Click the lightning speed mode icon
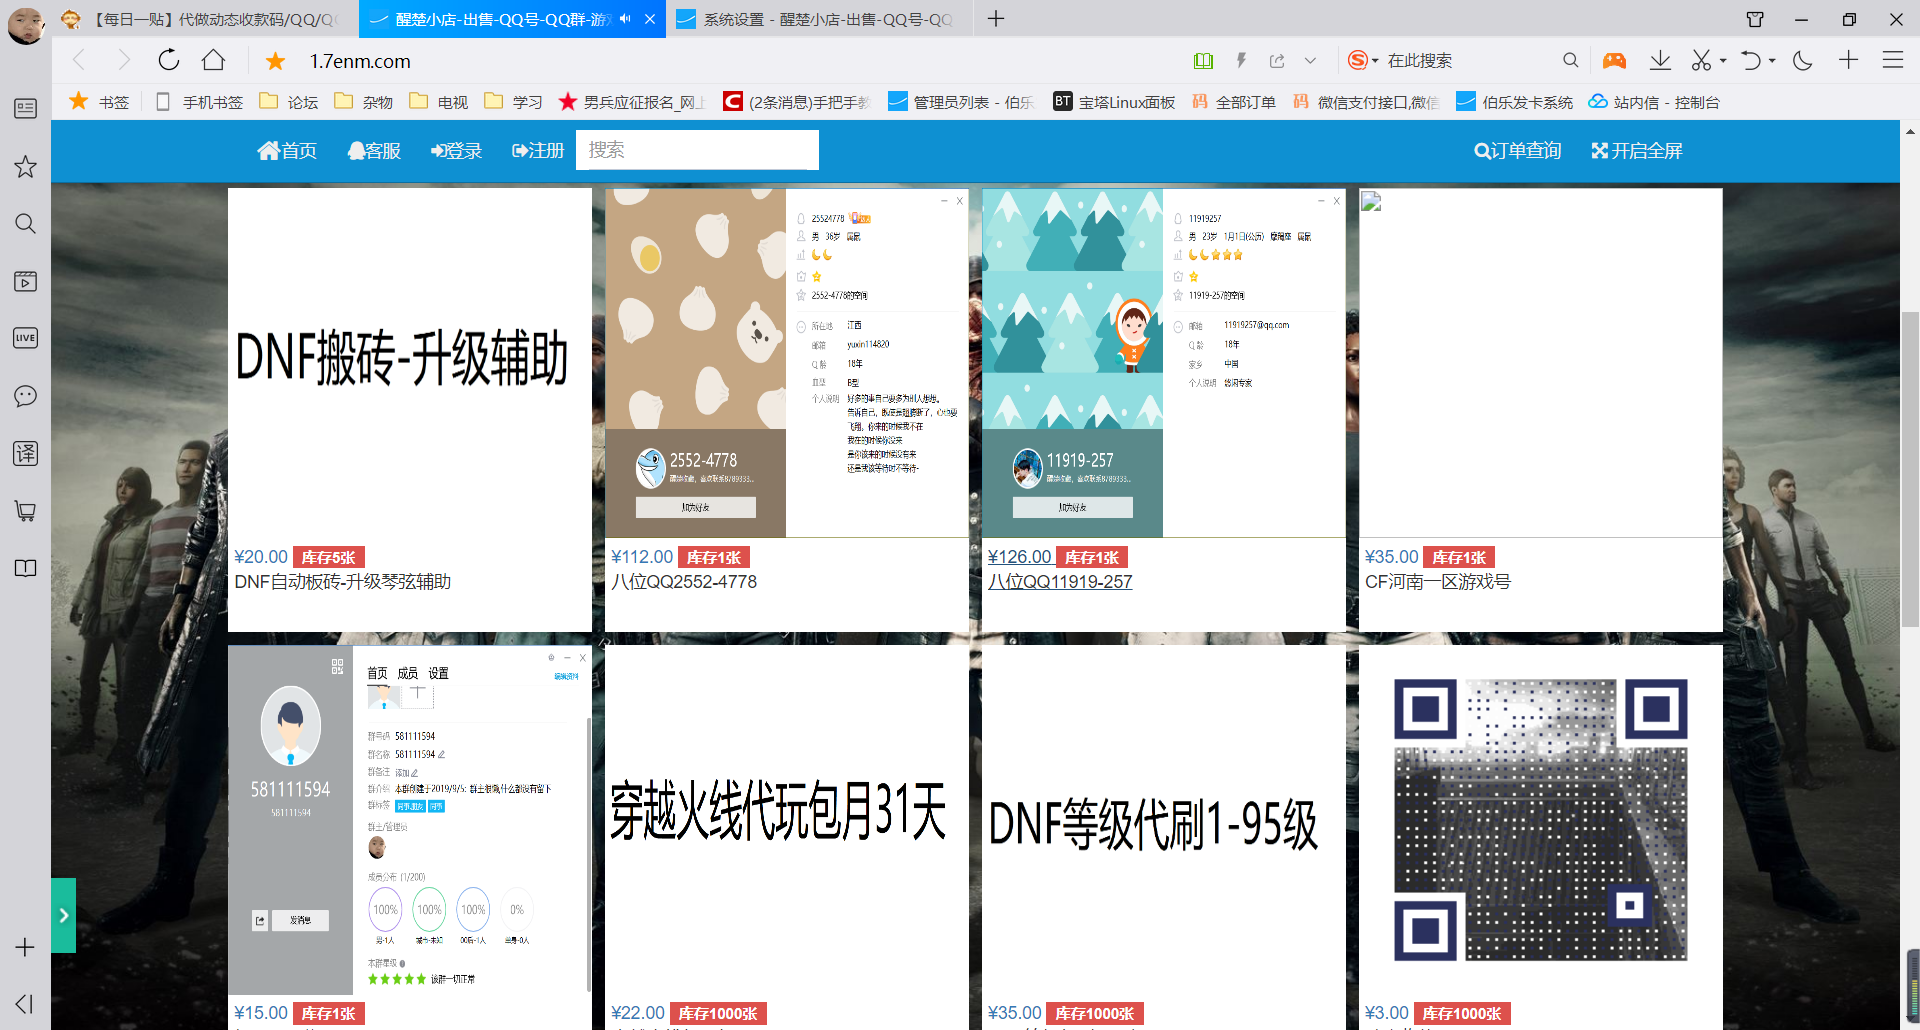 pyautogui.click(x=1241, y=61)
